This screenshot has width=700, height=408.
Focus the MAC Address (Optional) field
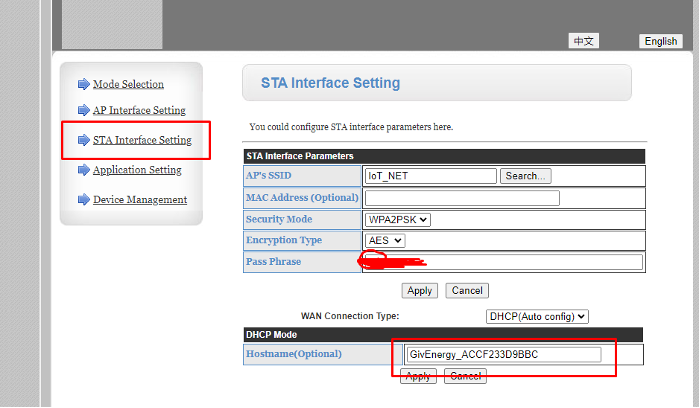462,198
